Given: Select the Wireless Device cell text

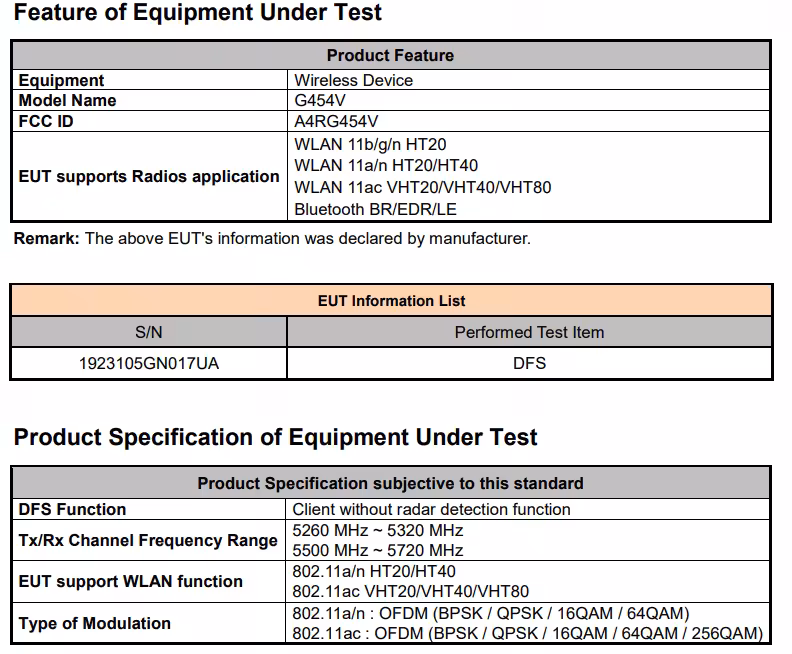Looking at the screenshot, I should click(x=354, y=80).
